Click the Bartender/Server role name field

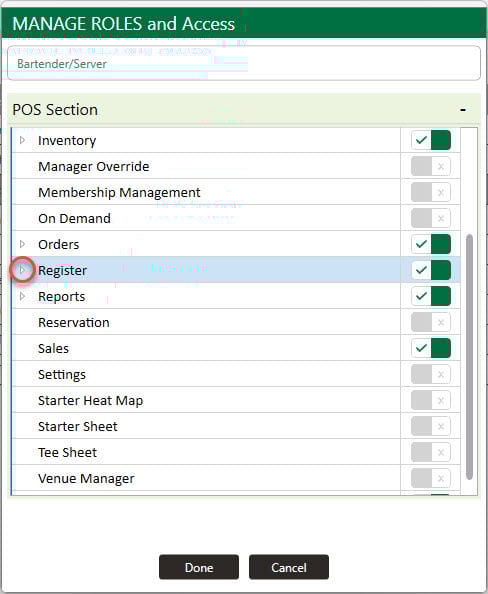point(244,63)
